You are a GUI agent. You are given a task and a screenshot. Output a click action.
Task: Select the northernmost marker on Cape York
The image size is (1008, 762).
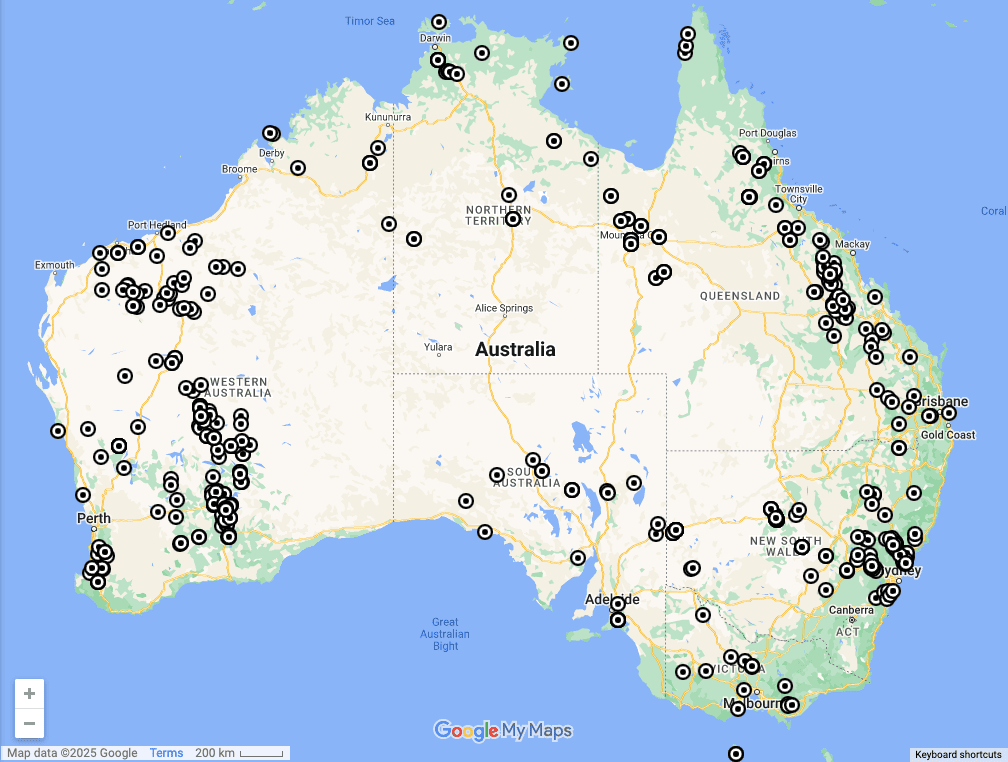[688, 34]
